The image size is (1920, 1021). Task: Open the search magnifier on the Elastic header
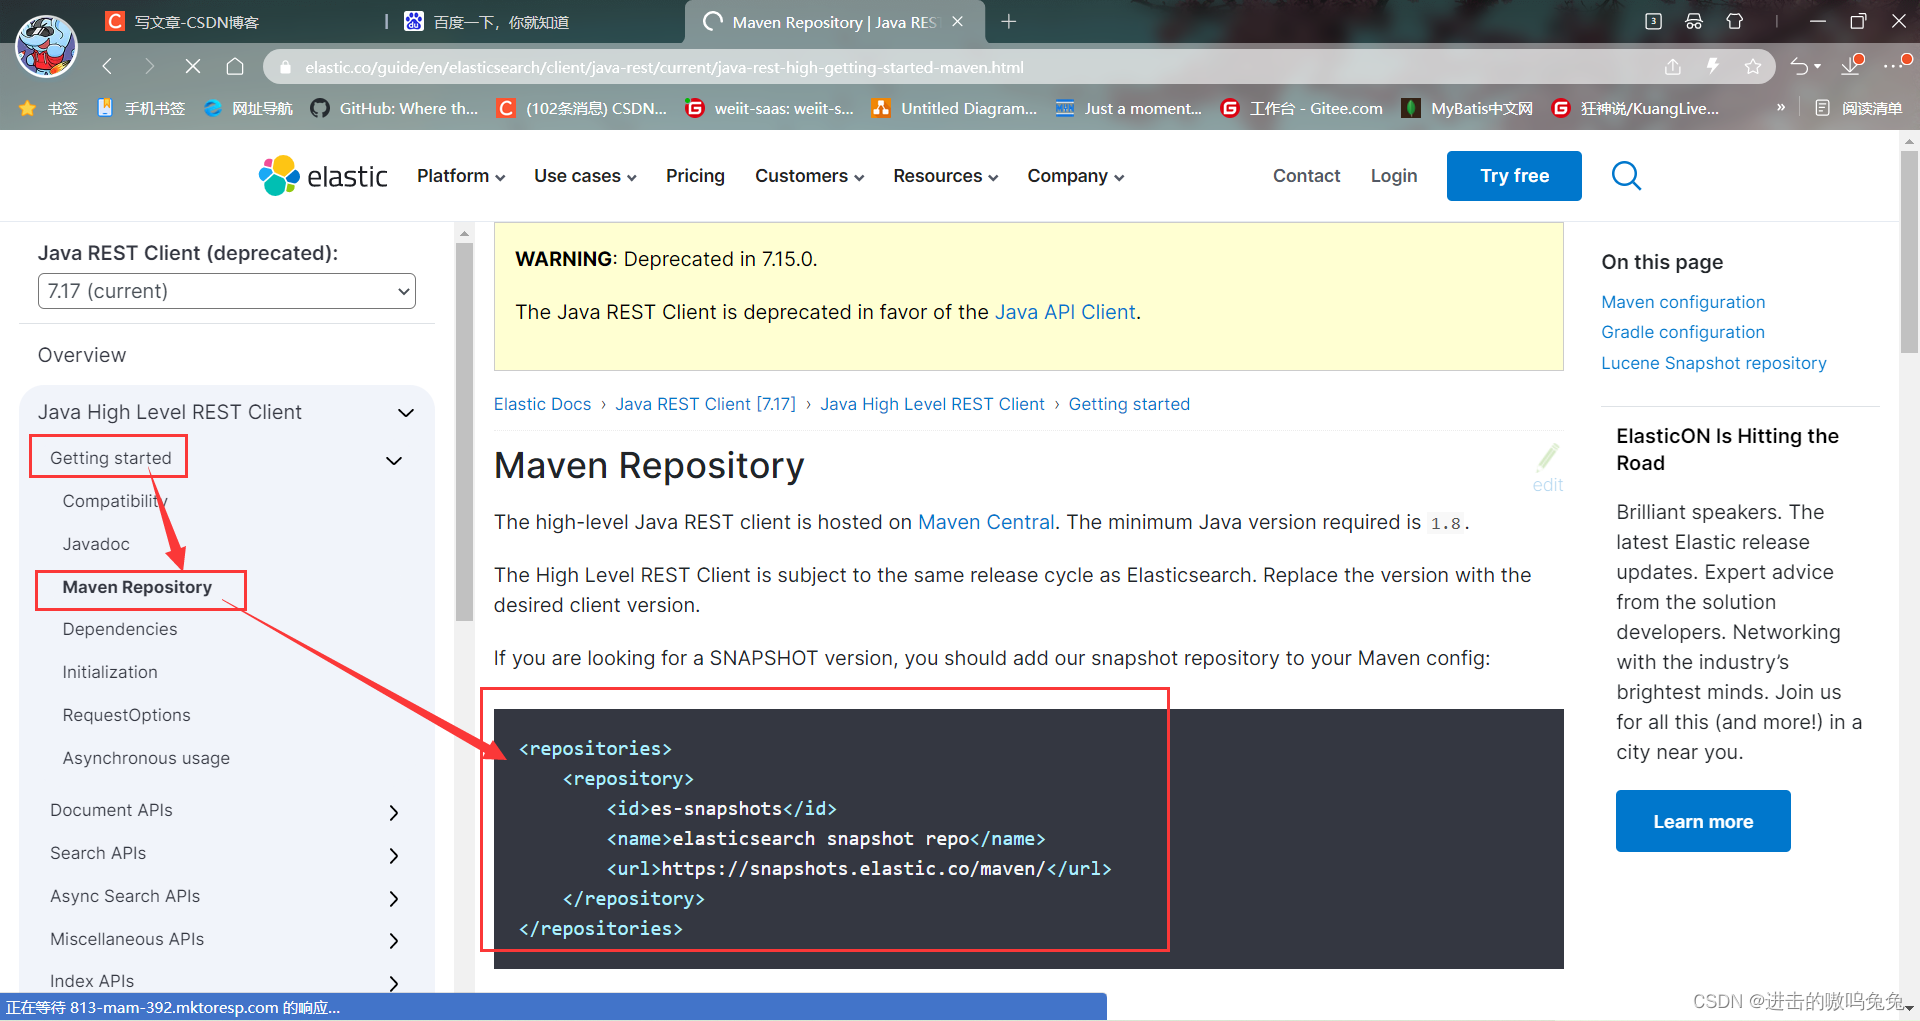(x=1626, y=176)
